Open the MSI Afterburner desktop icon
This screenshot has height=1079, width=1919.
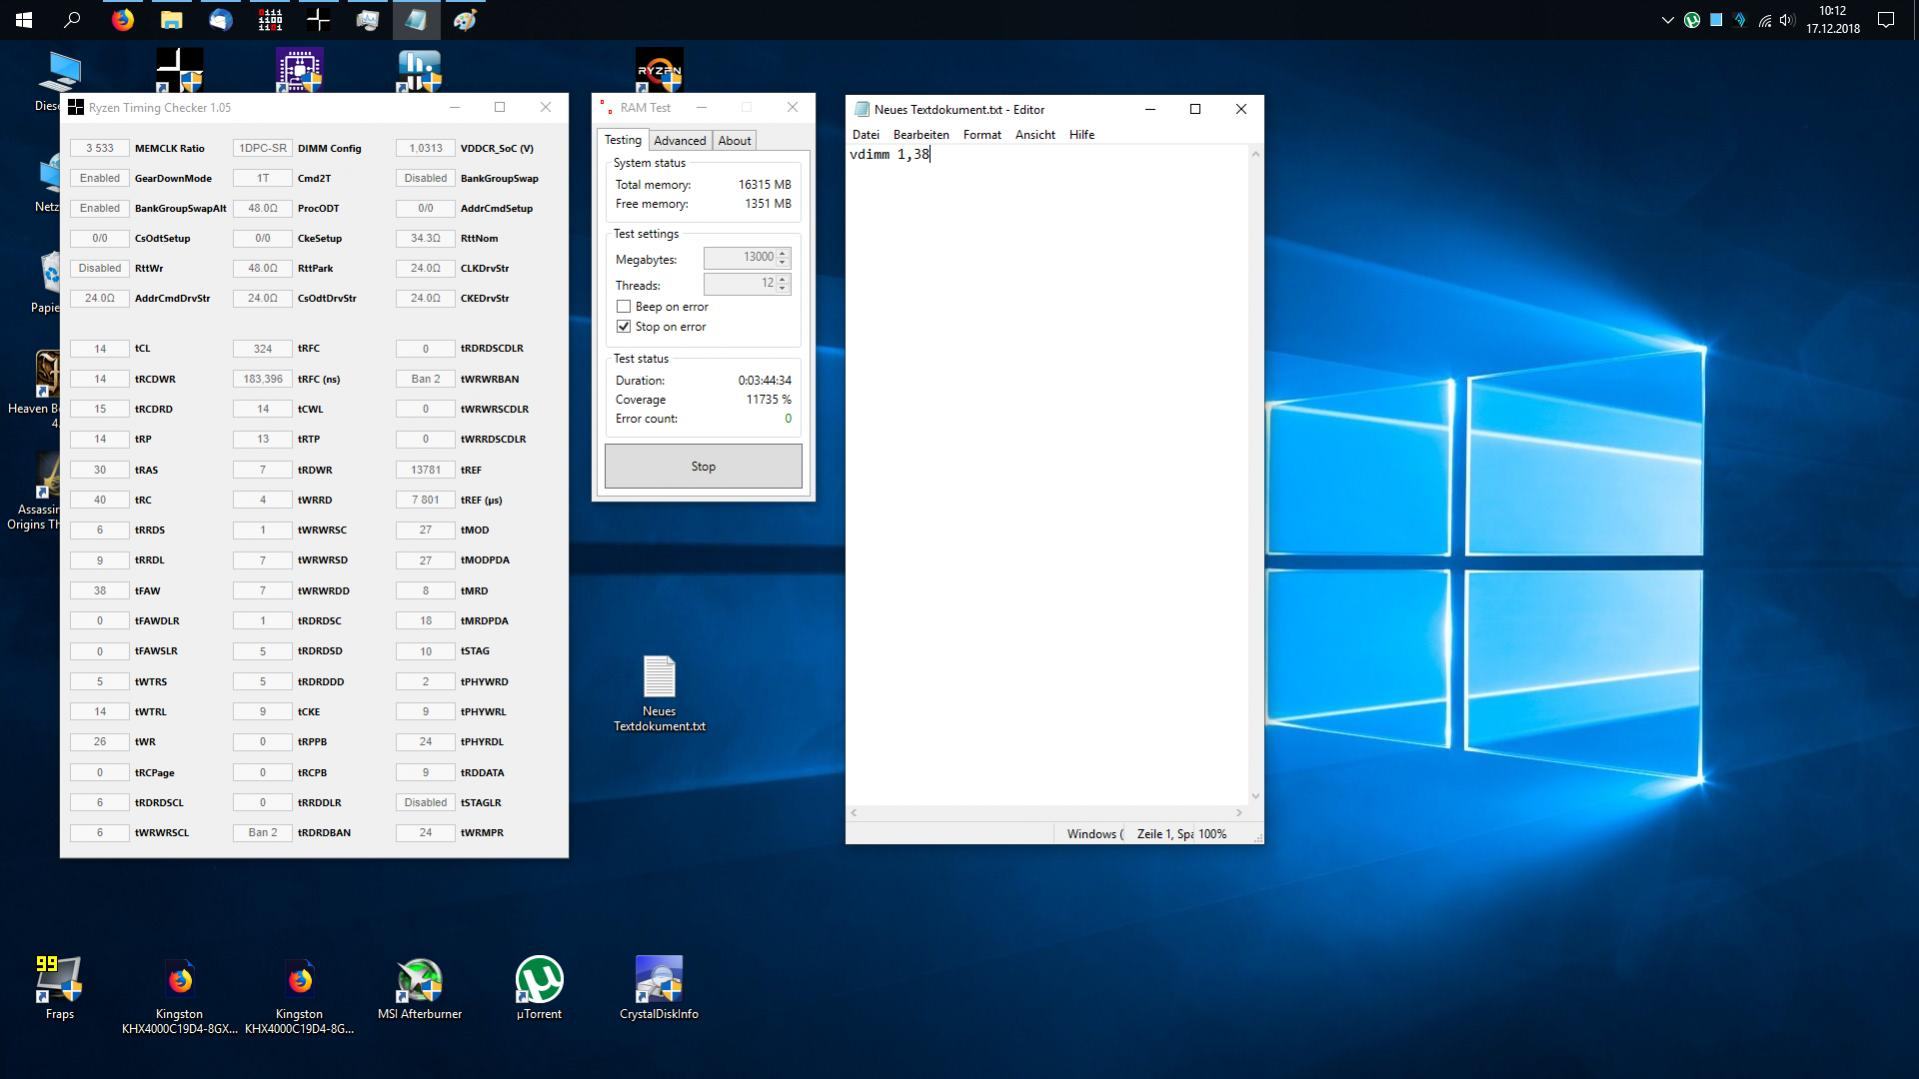pyautogui.click(x=419, y=982)
